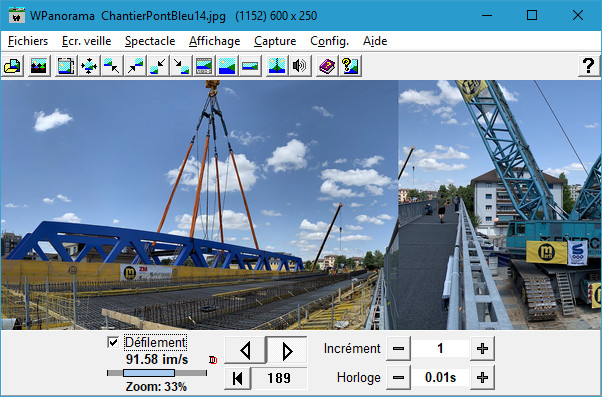Screen dimensions: 602x397
Task: Click the Zoom: 33% label
Action: pos(156,386)
